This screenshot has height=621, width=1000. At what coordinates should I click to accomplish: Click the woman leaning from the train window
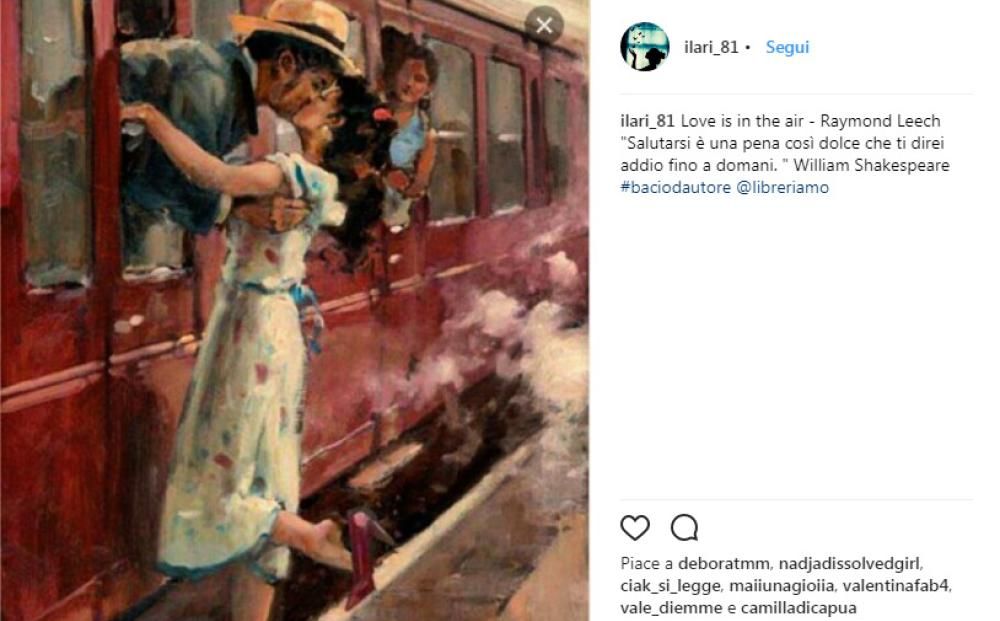412,120
